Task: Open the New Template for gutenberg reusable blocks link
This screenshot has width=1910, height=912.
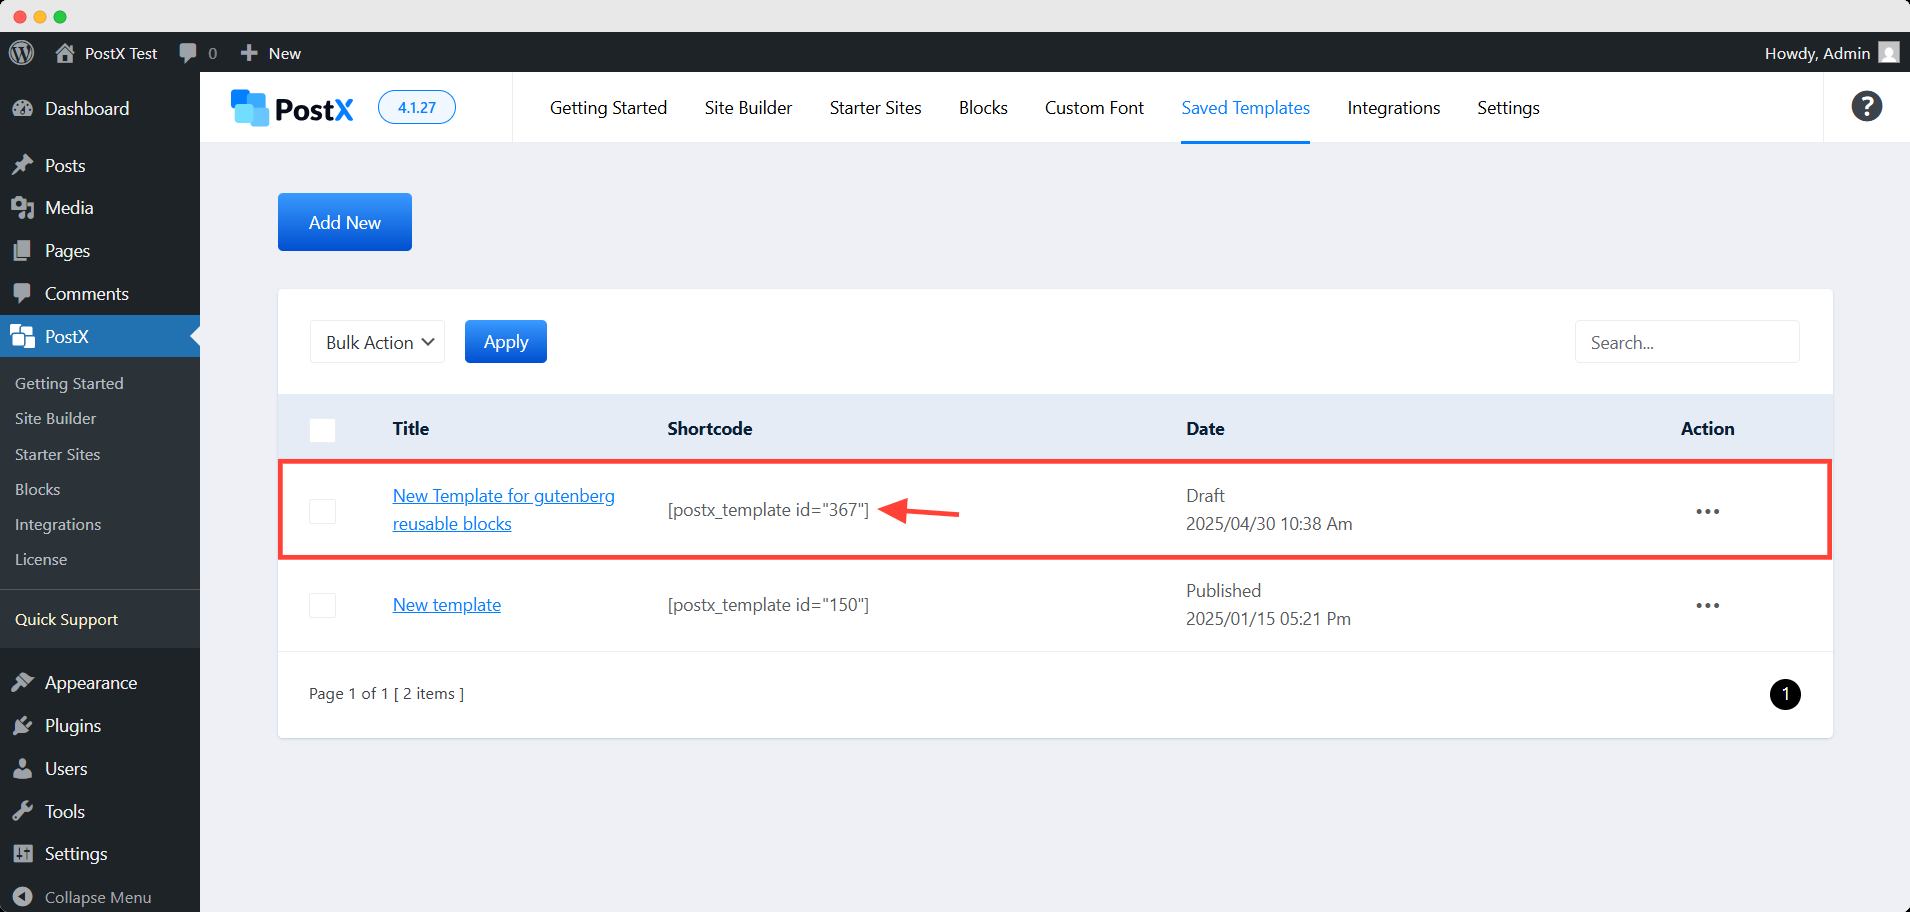Action: 504,510
